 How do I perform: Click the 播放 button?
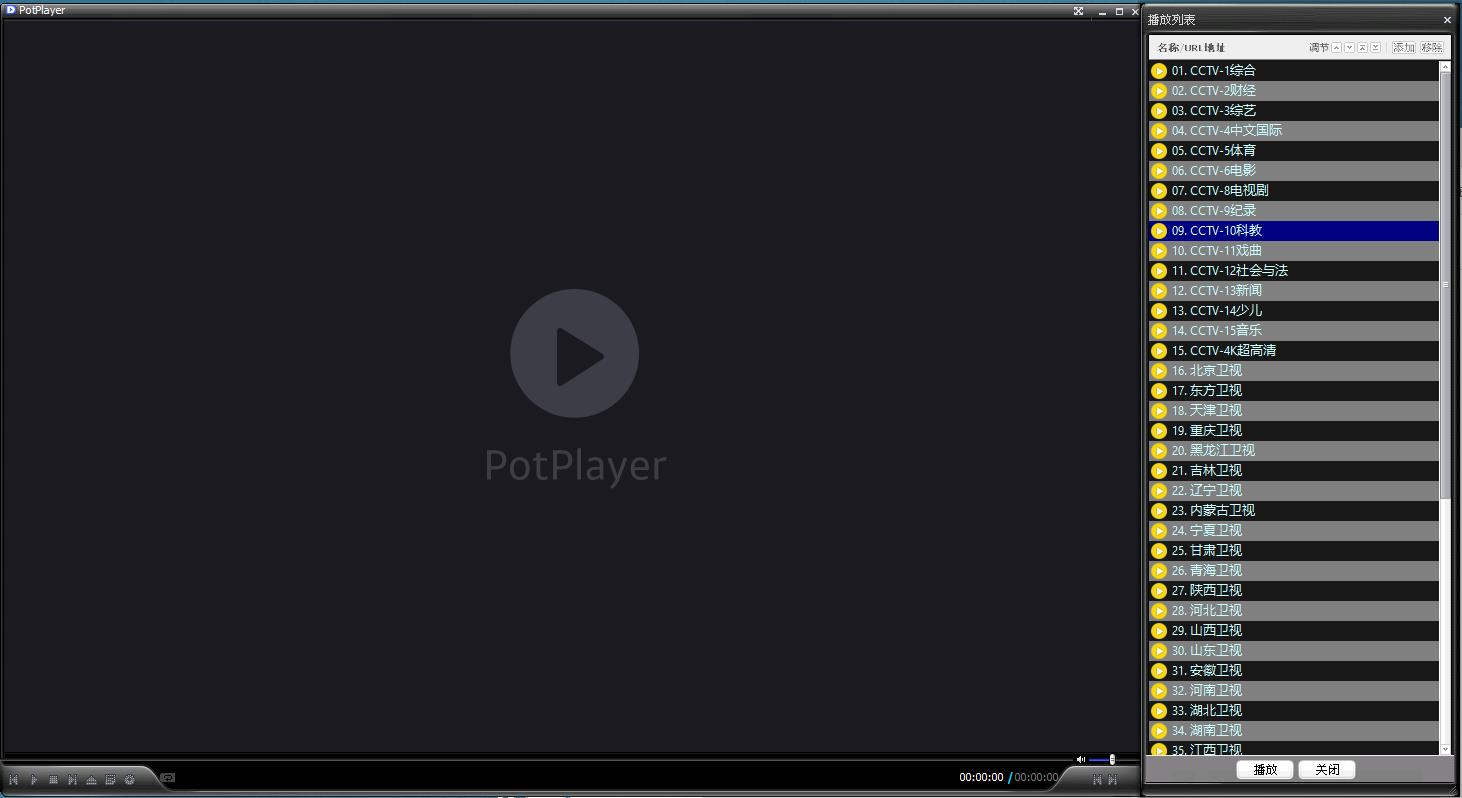click(x=1265, y=769)
